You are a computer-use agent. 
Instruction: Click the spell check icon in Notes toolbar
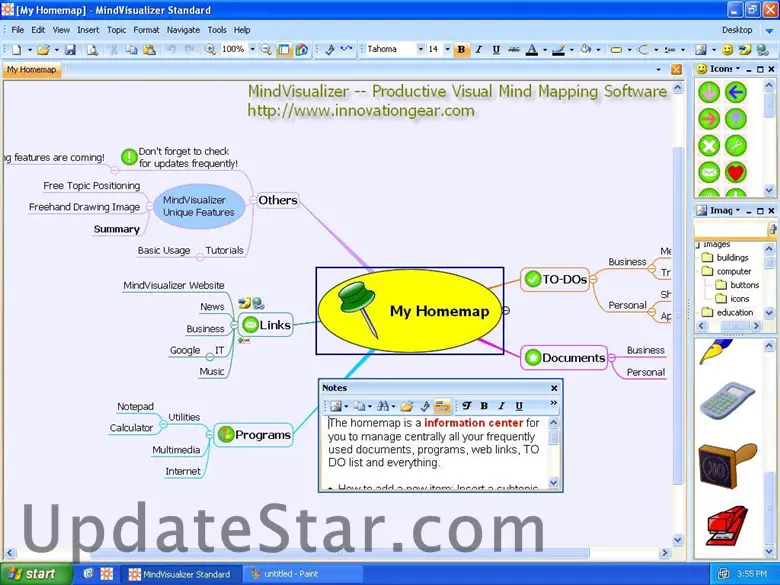pos(424,406)
